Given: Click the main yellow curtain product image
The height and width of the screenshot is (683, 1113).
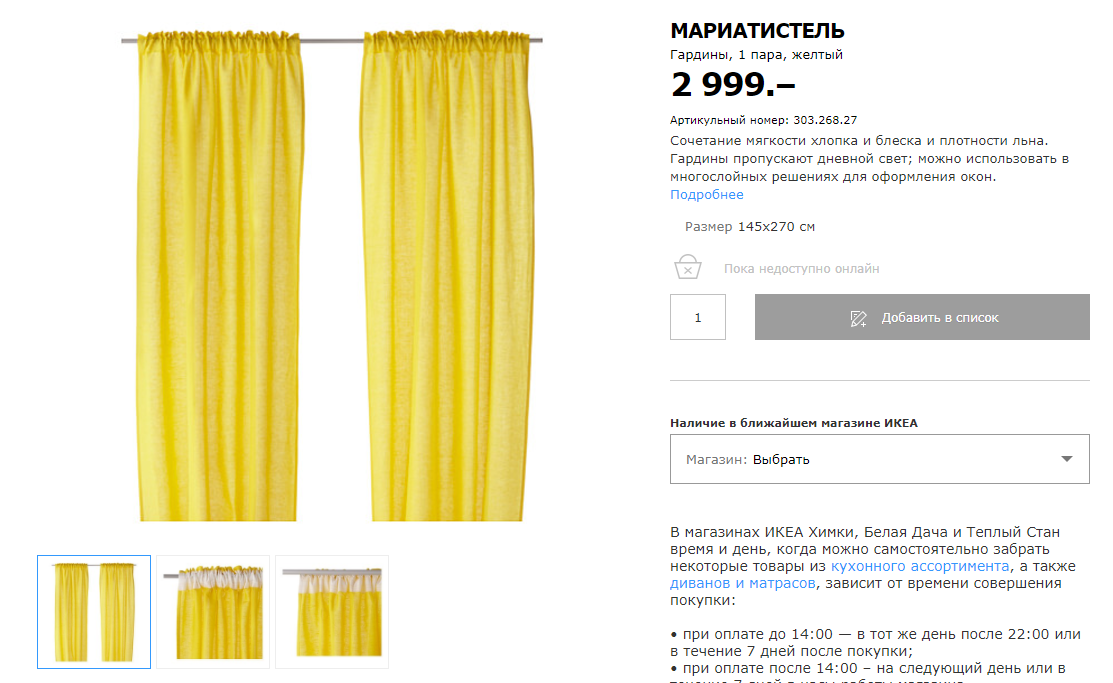Looking at the screenshot, I should pos(332,275).
